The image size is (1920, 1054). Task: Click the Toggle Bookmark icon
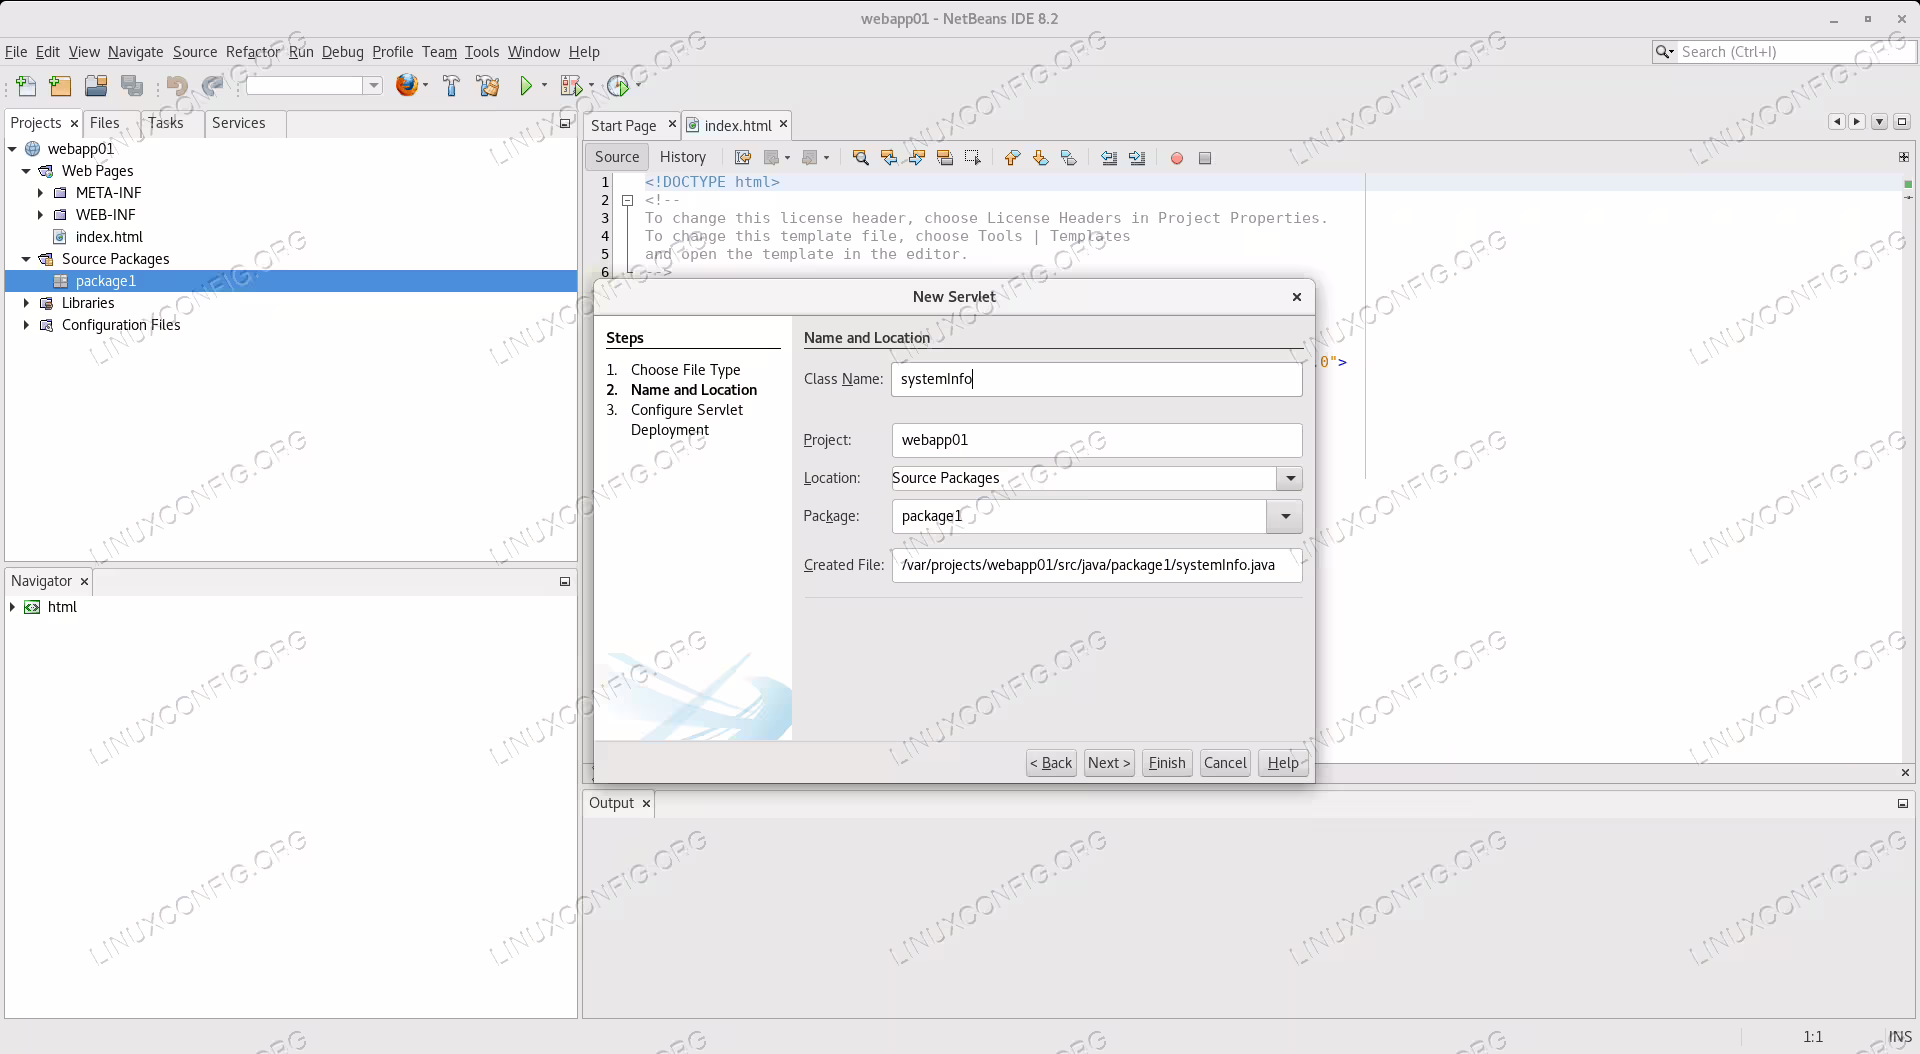[1068, 158]
